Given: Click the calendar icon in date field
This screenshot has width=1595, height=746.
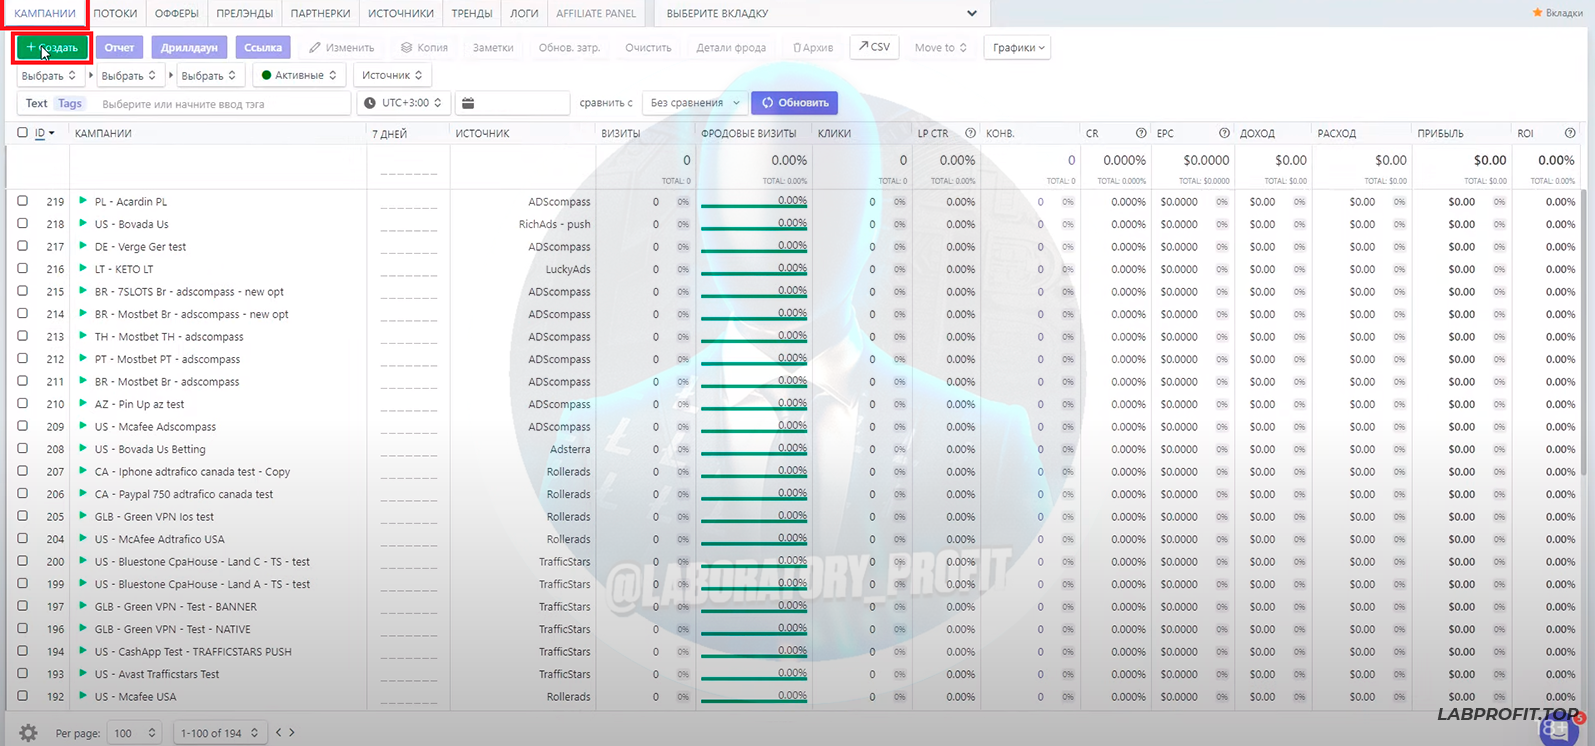Looking at the screenshot, I should click(x=468, y=103).
